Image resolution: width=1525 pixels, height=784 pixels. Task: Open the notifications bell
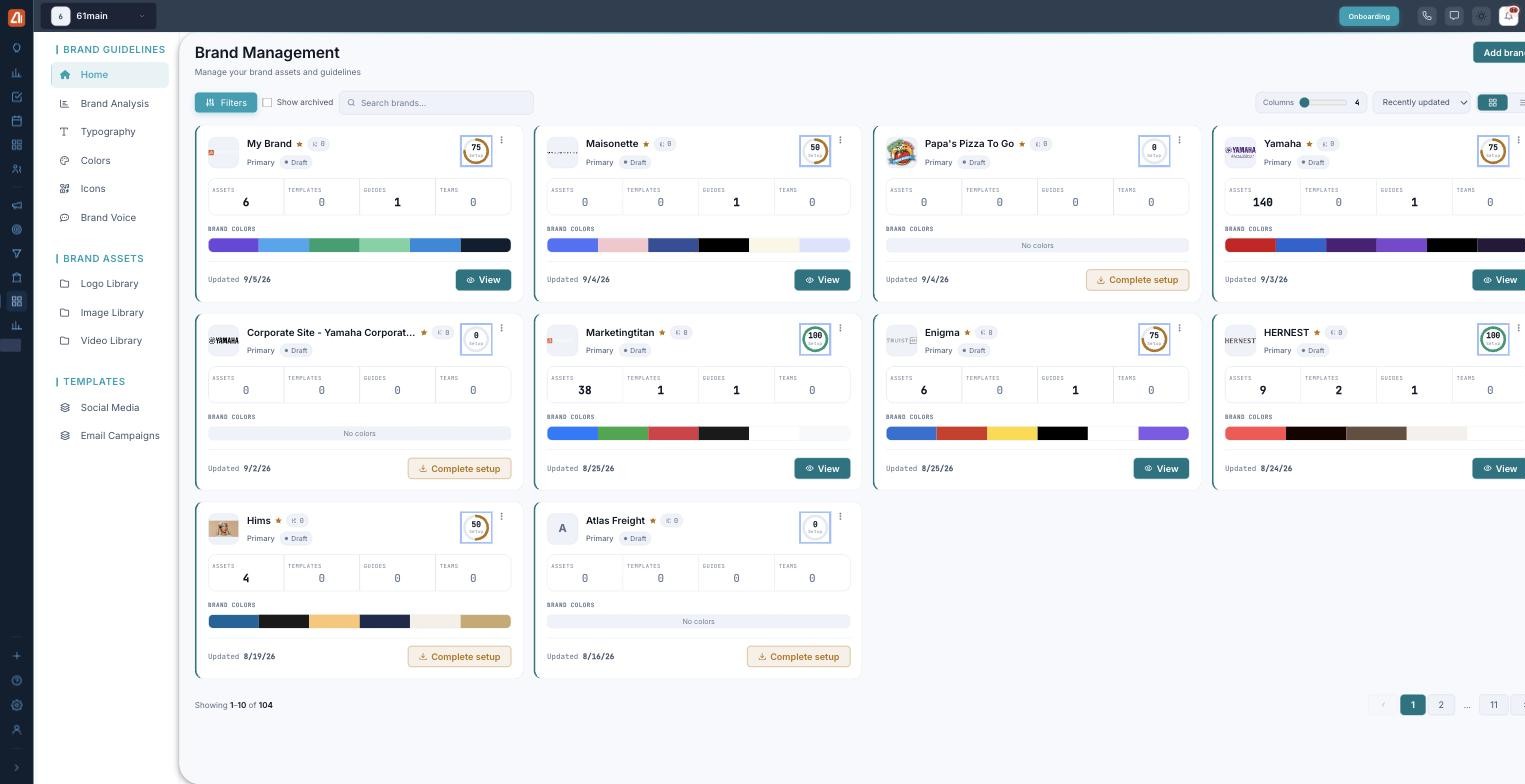point(1509,16)
